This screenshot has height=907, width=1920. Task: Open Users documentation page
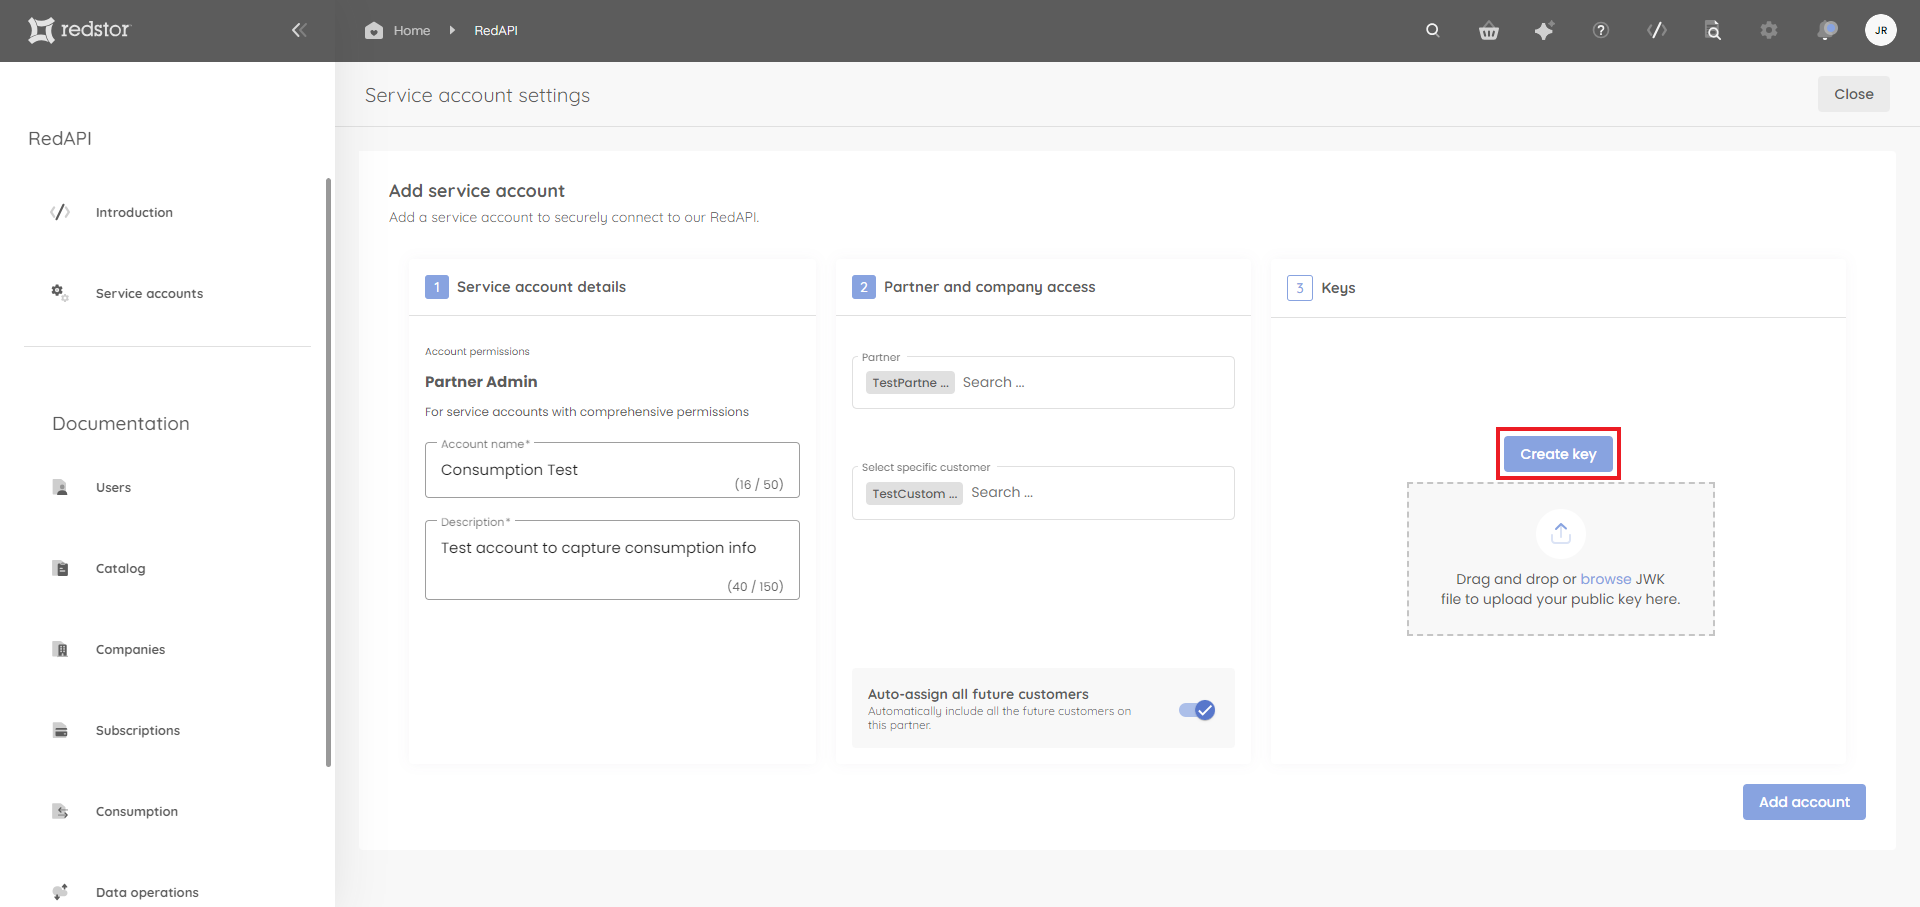coord(113,488)
